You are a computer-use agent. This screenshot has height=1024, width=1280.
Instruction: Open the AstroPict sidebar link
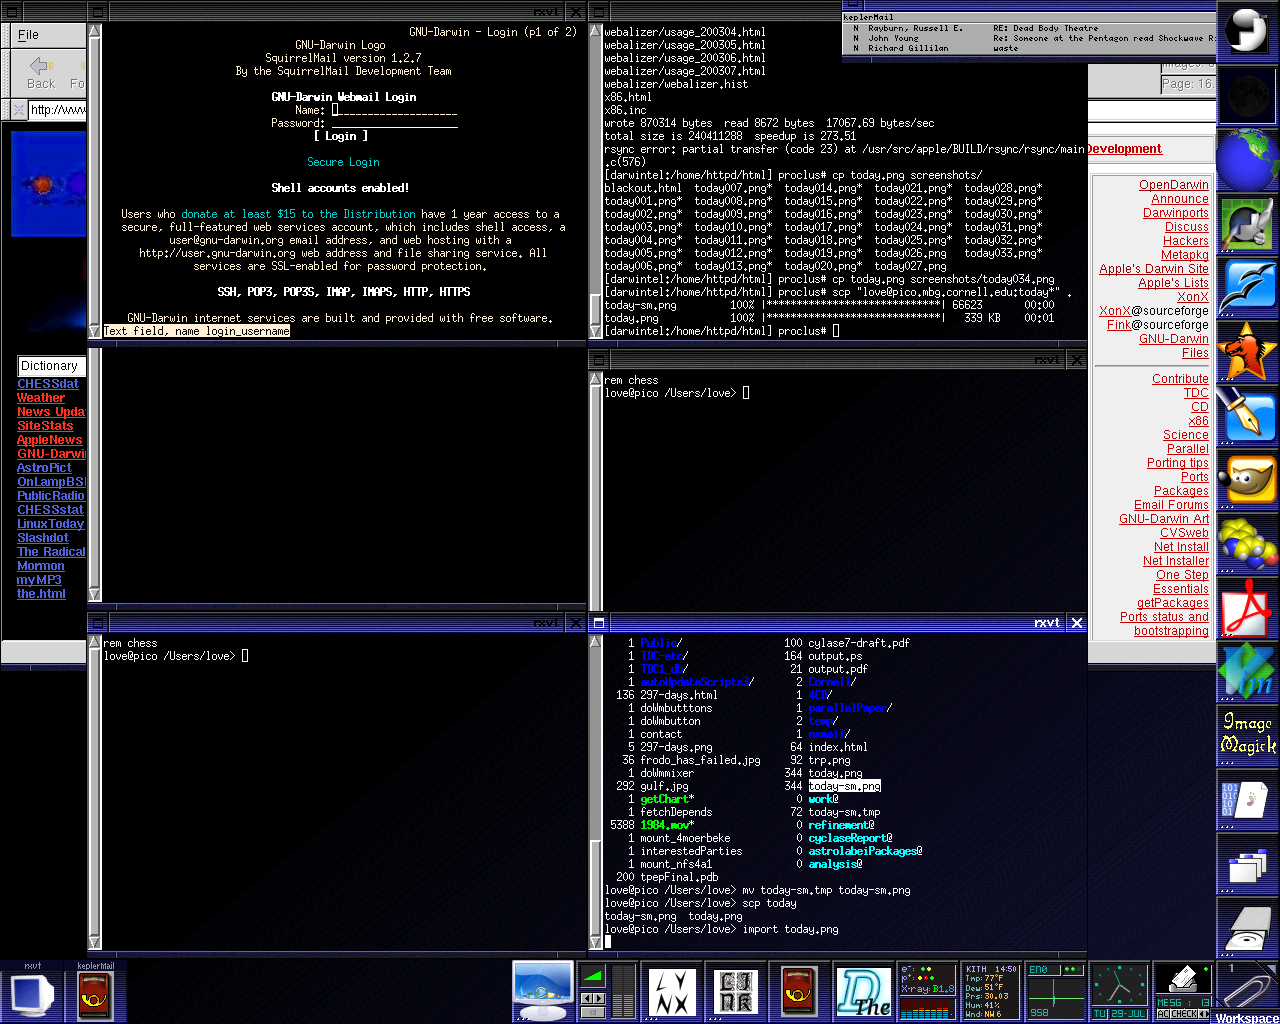(44, 468)
